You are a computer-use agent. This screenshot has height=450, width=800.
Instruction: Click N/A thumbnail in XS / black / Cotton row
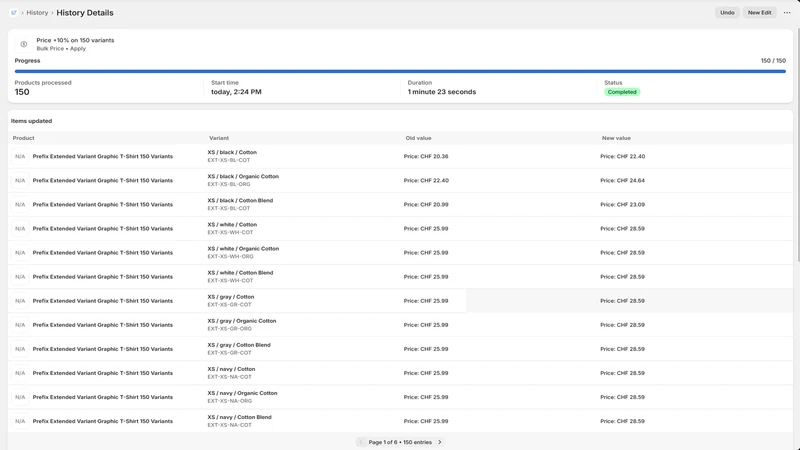tap(20, 157)
